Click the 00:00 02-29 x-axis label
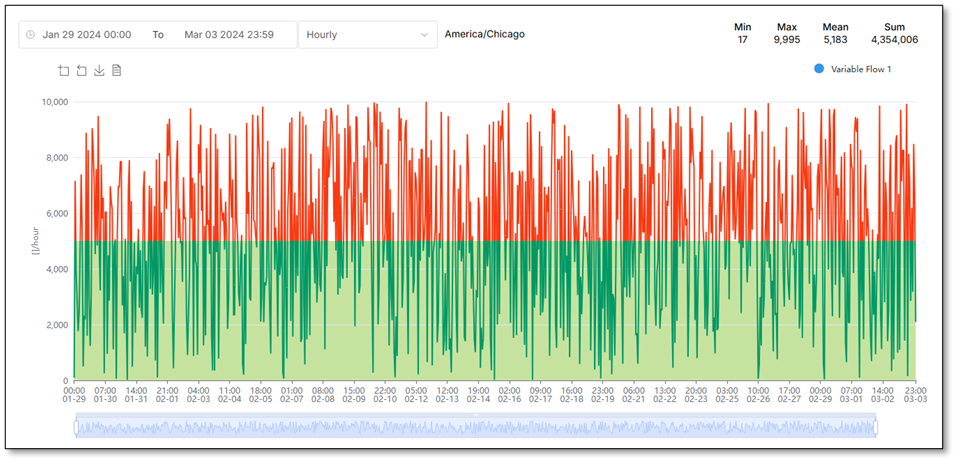 click(x=820, y=394)
